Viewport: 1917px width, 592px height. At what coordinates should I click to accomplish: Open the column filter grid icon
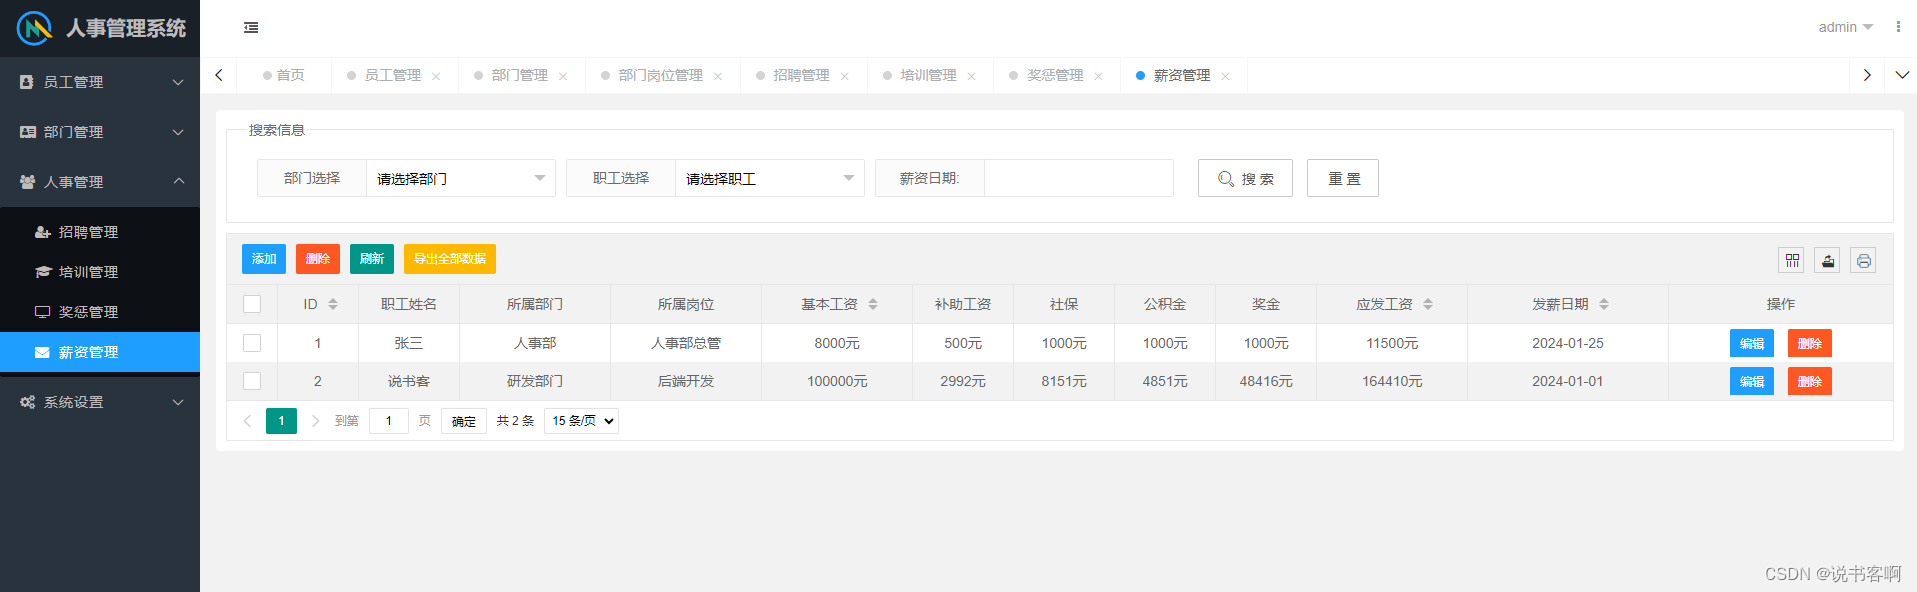pos(1792,261)
